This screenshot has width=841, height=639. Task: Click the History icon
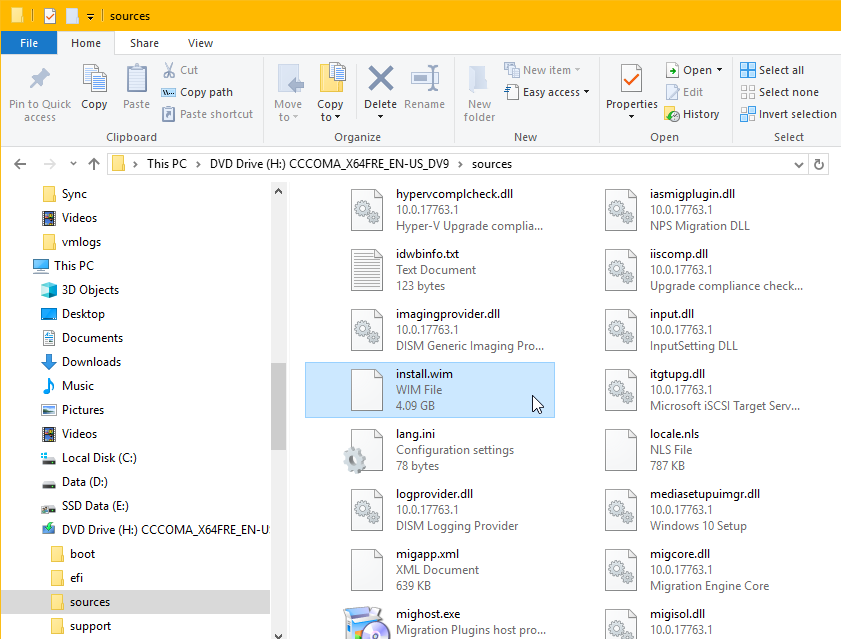pyautogui.click(x=693, y=113)
